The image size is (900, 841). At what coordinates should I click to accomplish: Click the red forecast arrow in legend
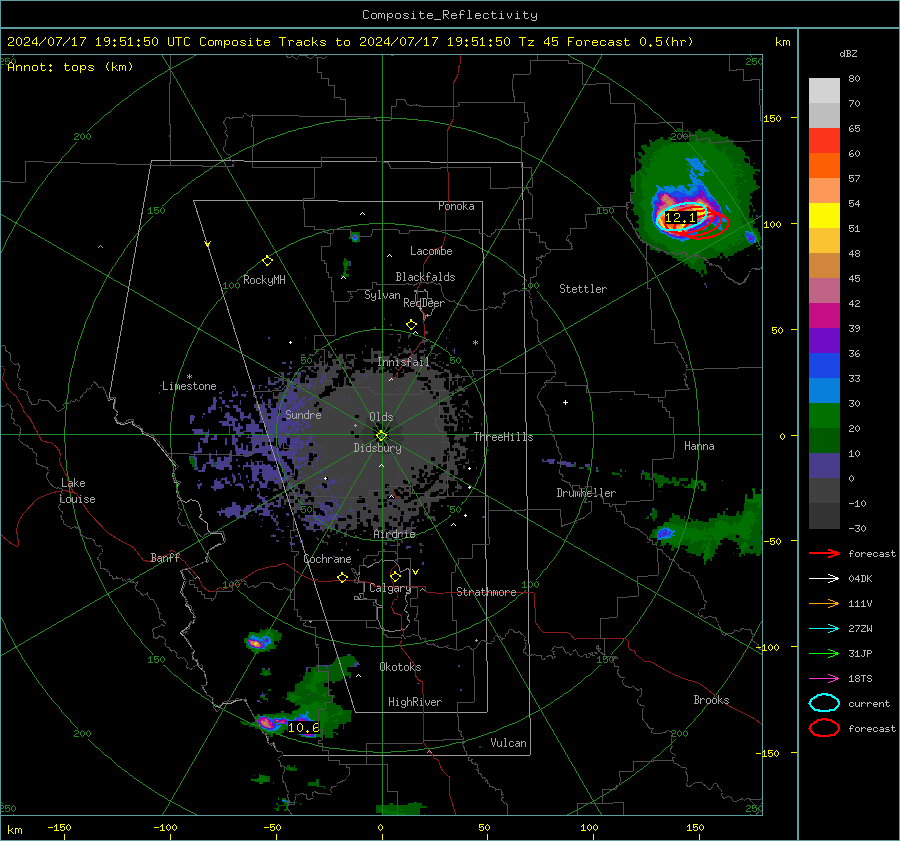[824, 553]
